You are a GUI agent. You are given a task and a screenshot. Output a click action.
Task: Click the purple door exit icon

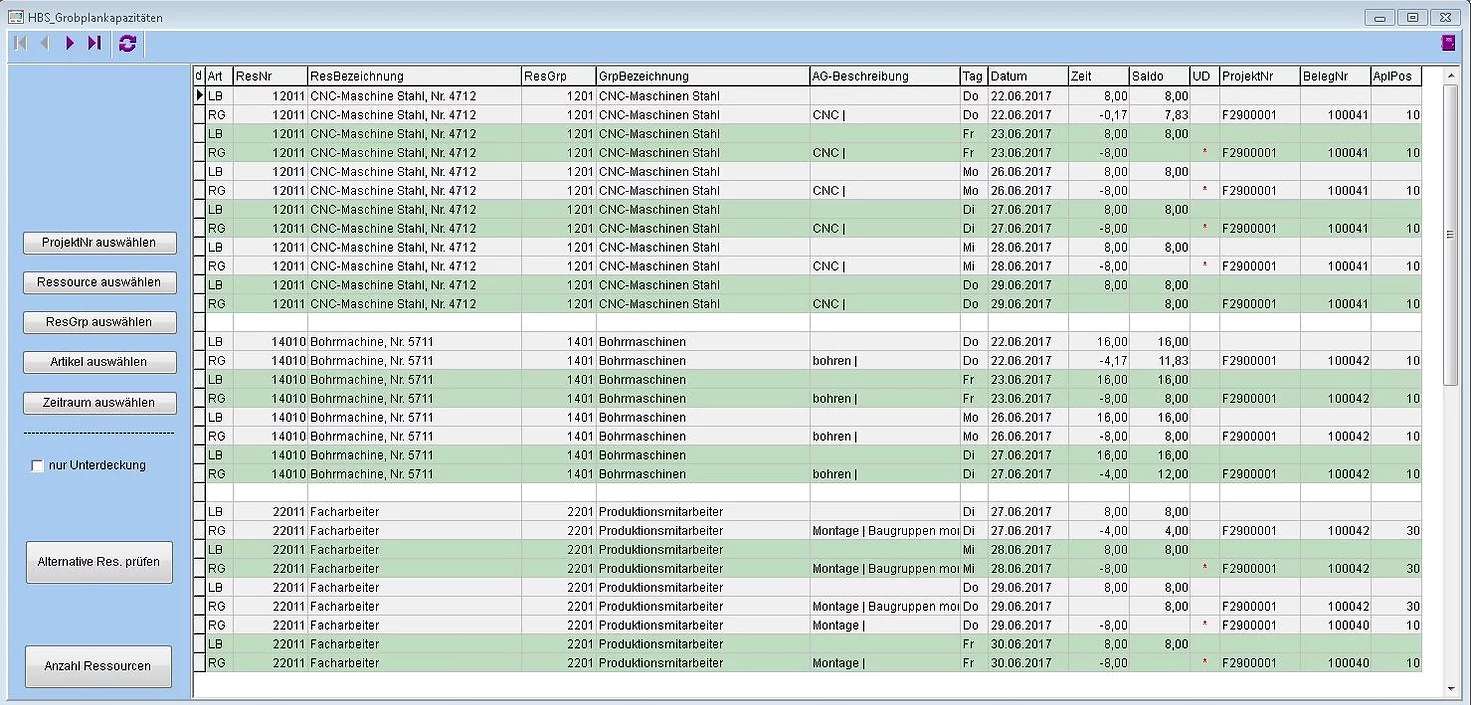[x=1447, y=43]
